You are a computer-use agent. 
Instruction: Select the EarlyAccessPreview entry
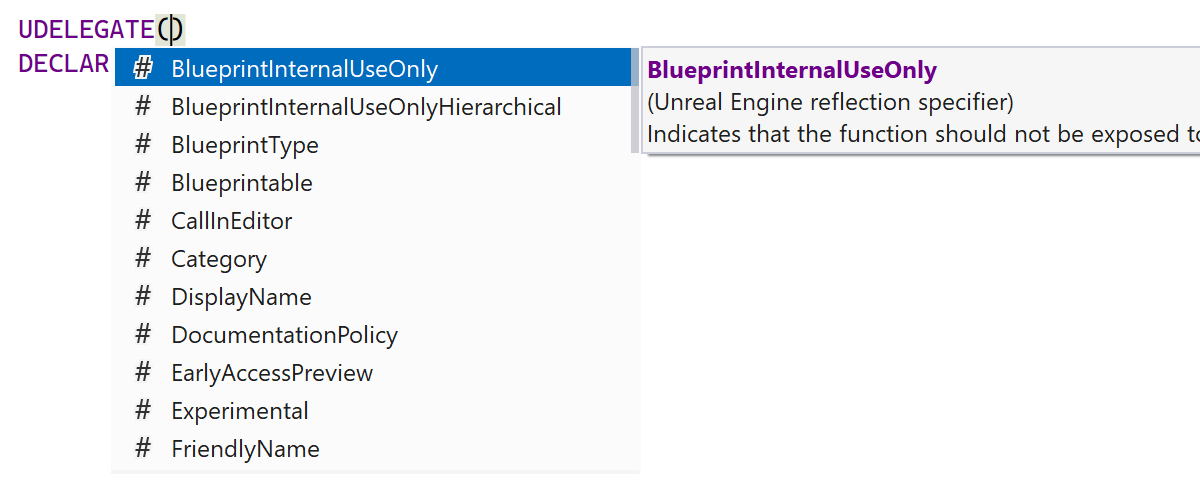(272, 373)
